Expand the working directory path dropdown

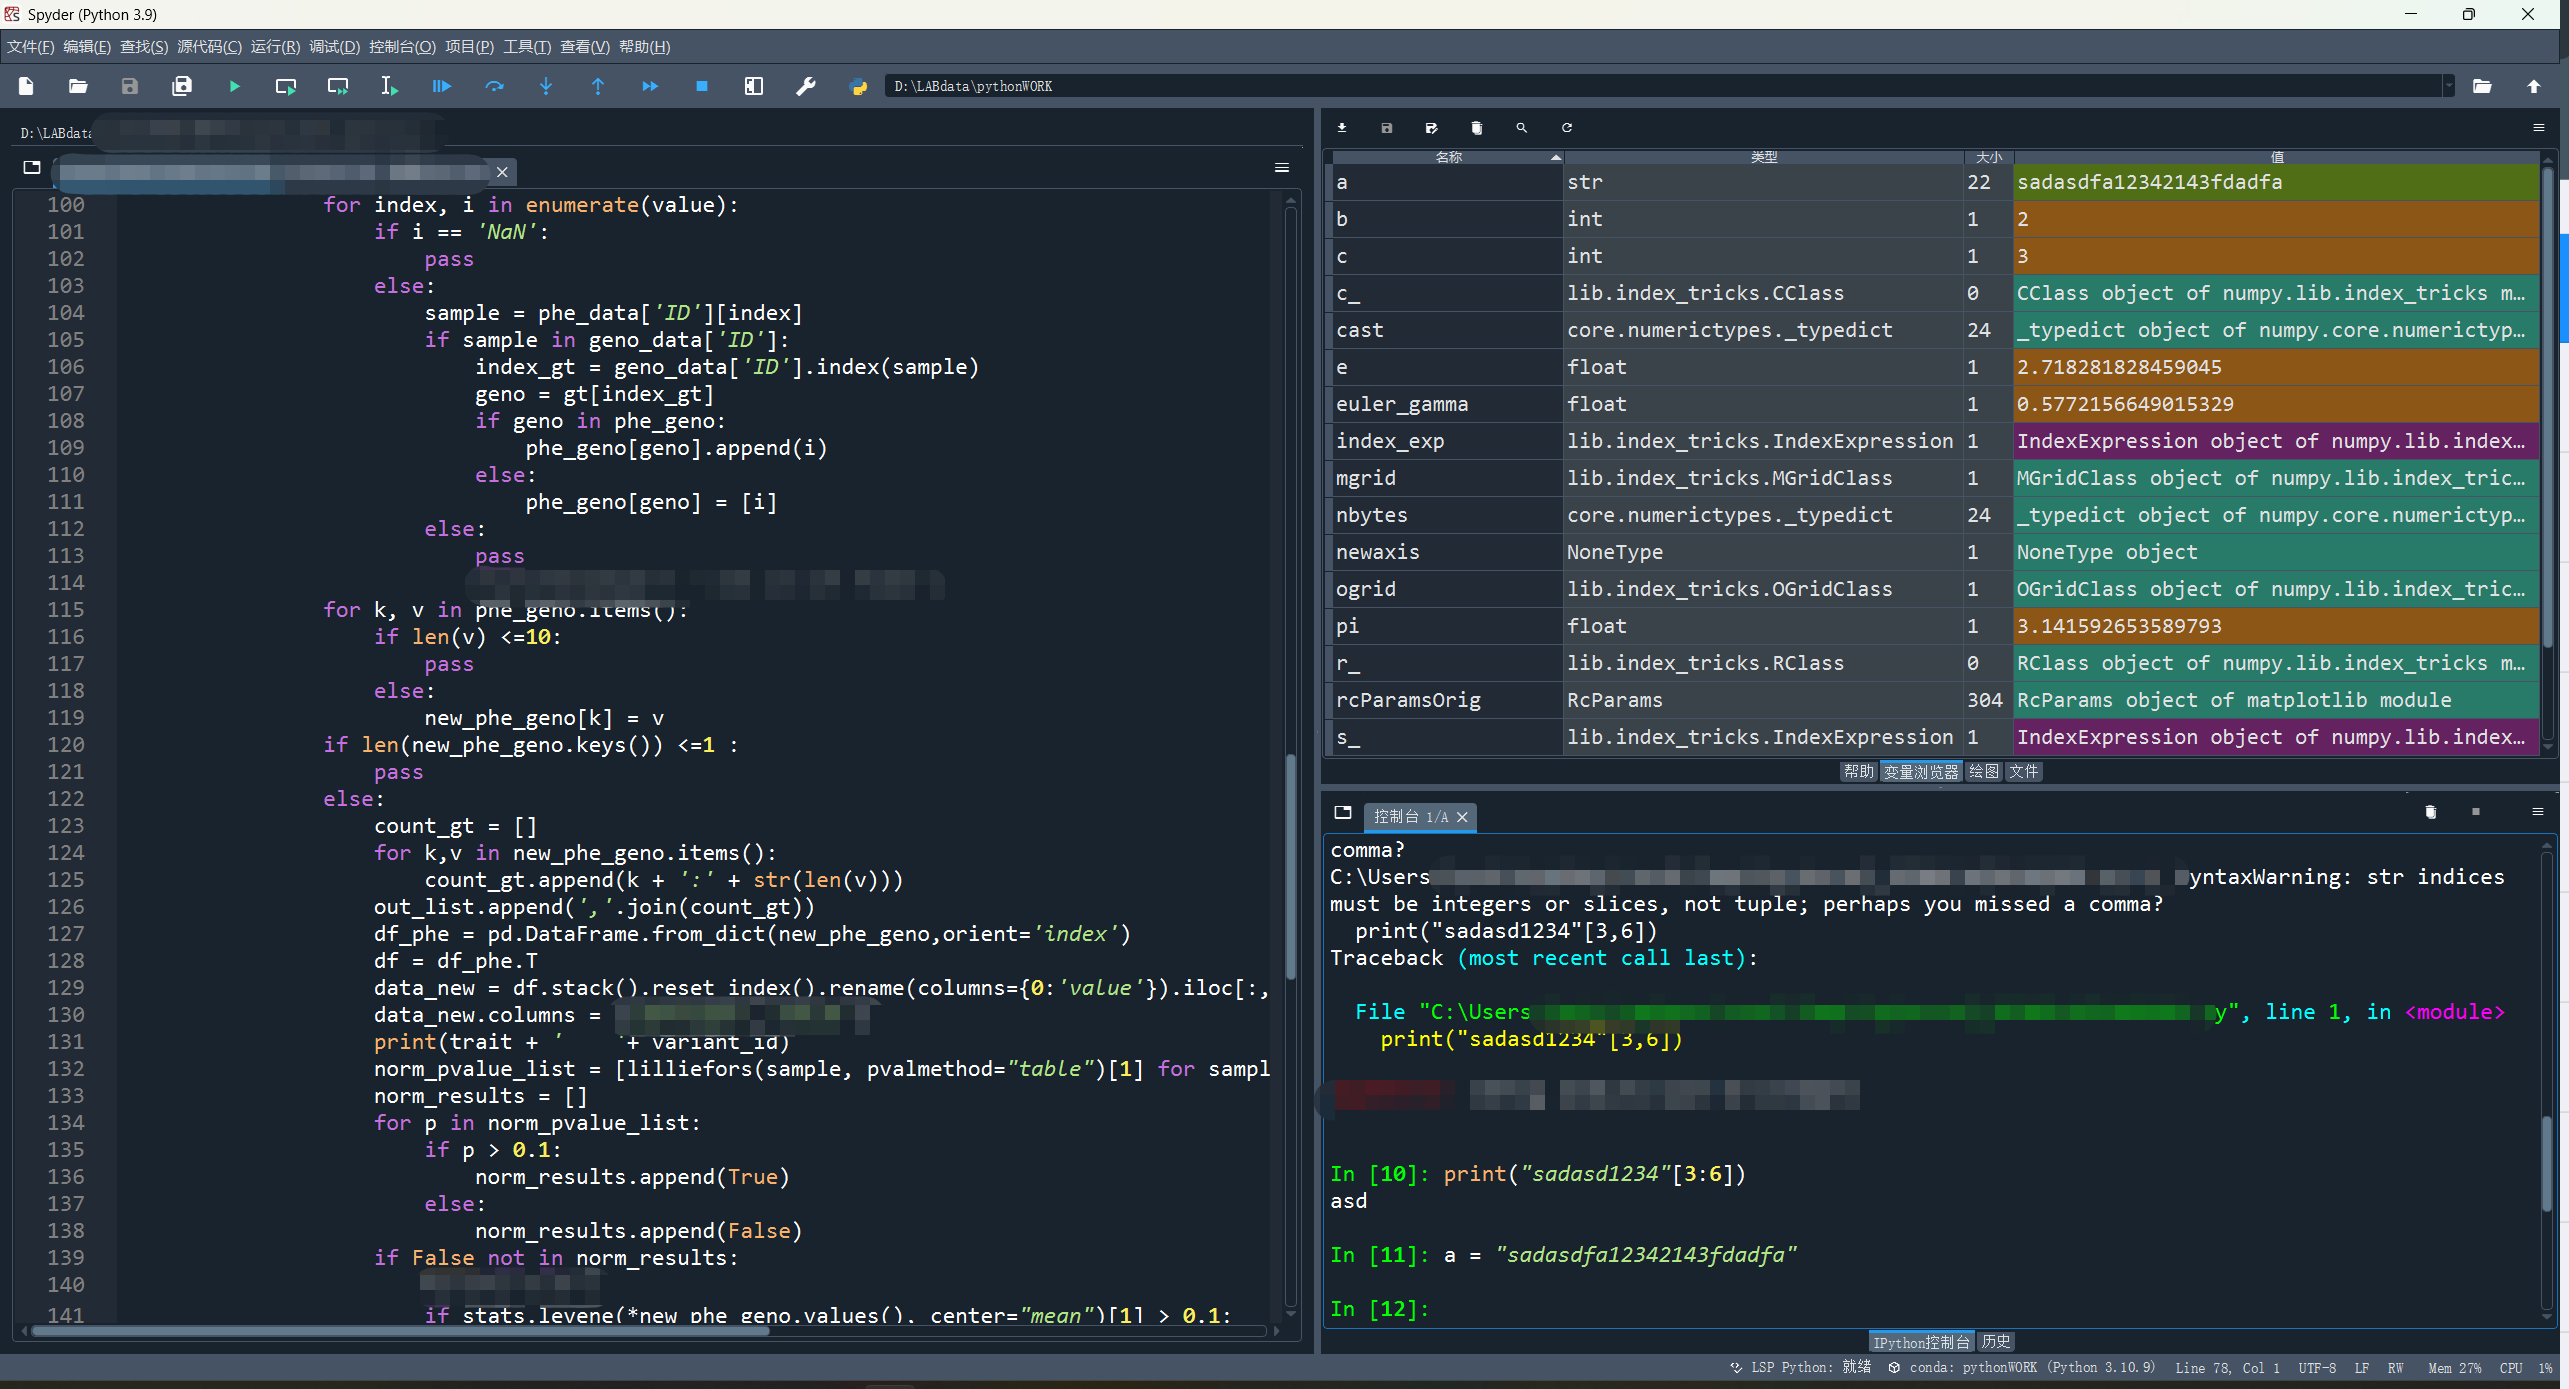[x=2448, y=86]
